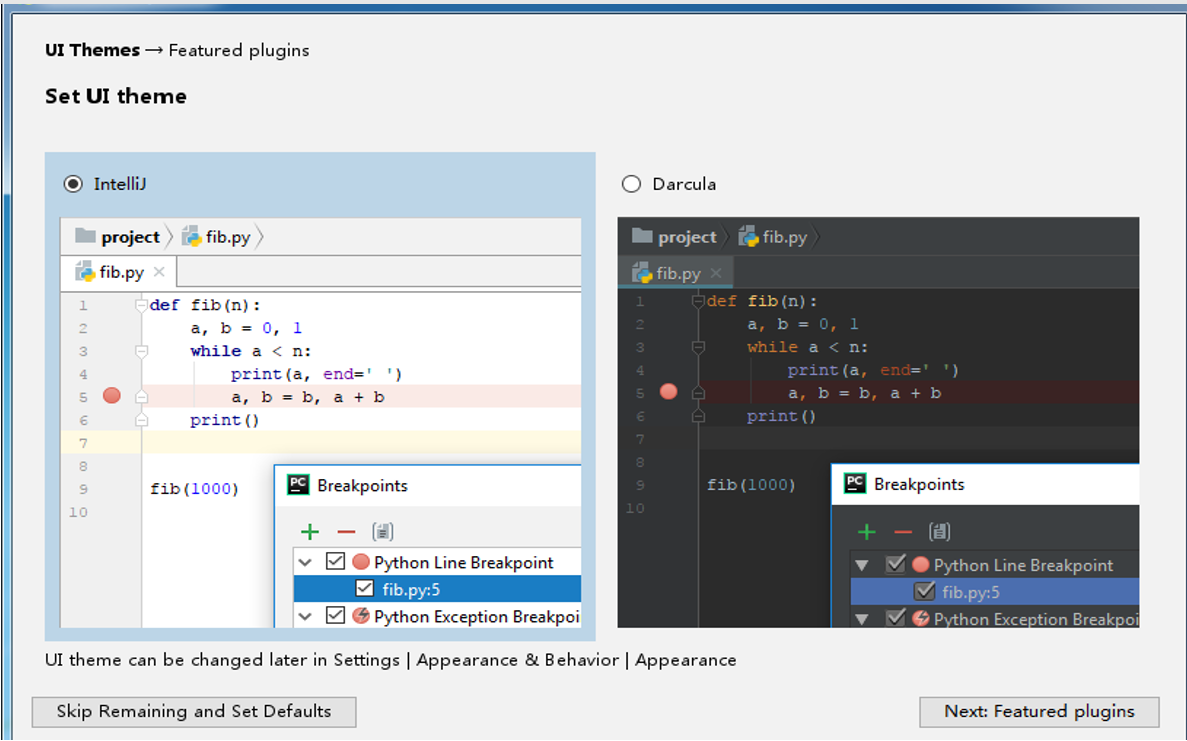The image size is (1187, 741).
Task: Collapse Python Exception Breakpoint triangle in Darcula preview
Action: click(x=861, y=619)
